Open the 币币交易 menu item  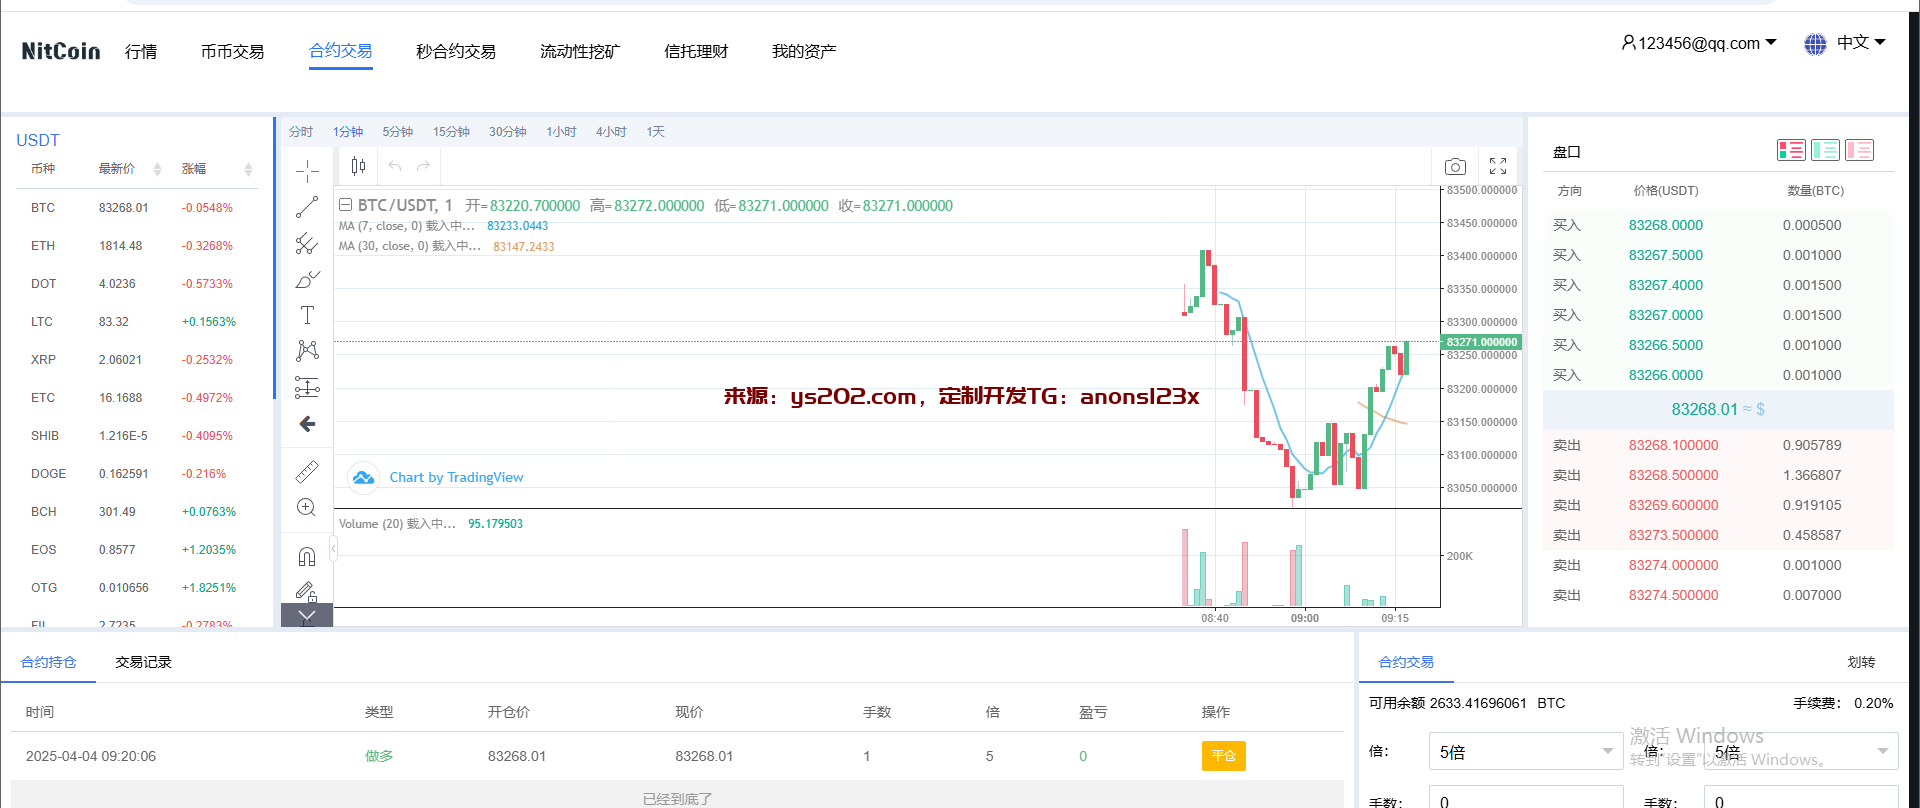[232, 52]
